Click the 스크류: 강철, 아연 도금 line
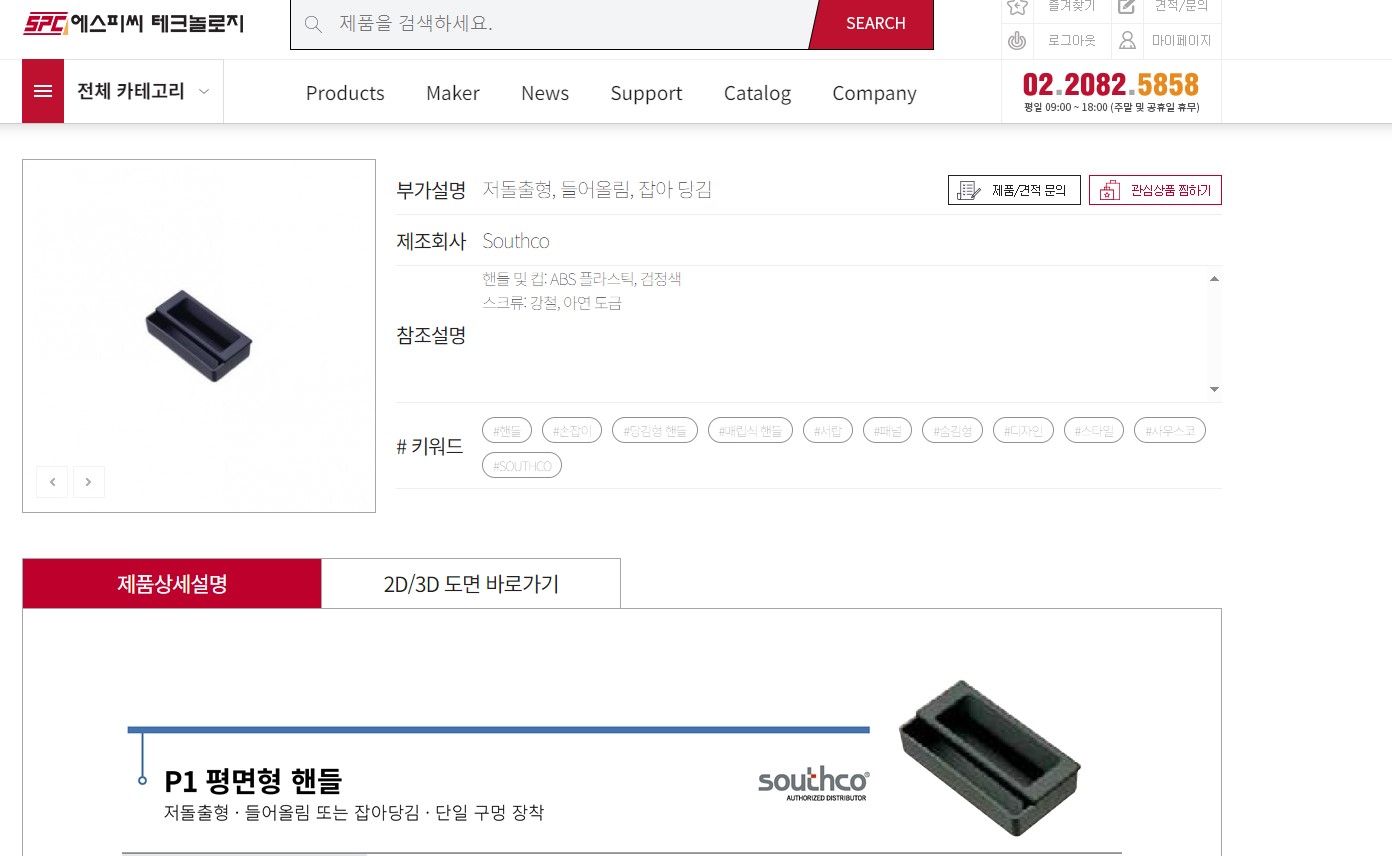 coord(552,303)
